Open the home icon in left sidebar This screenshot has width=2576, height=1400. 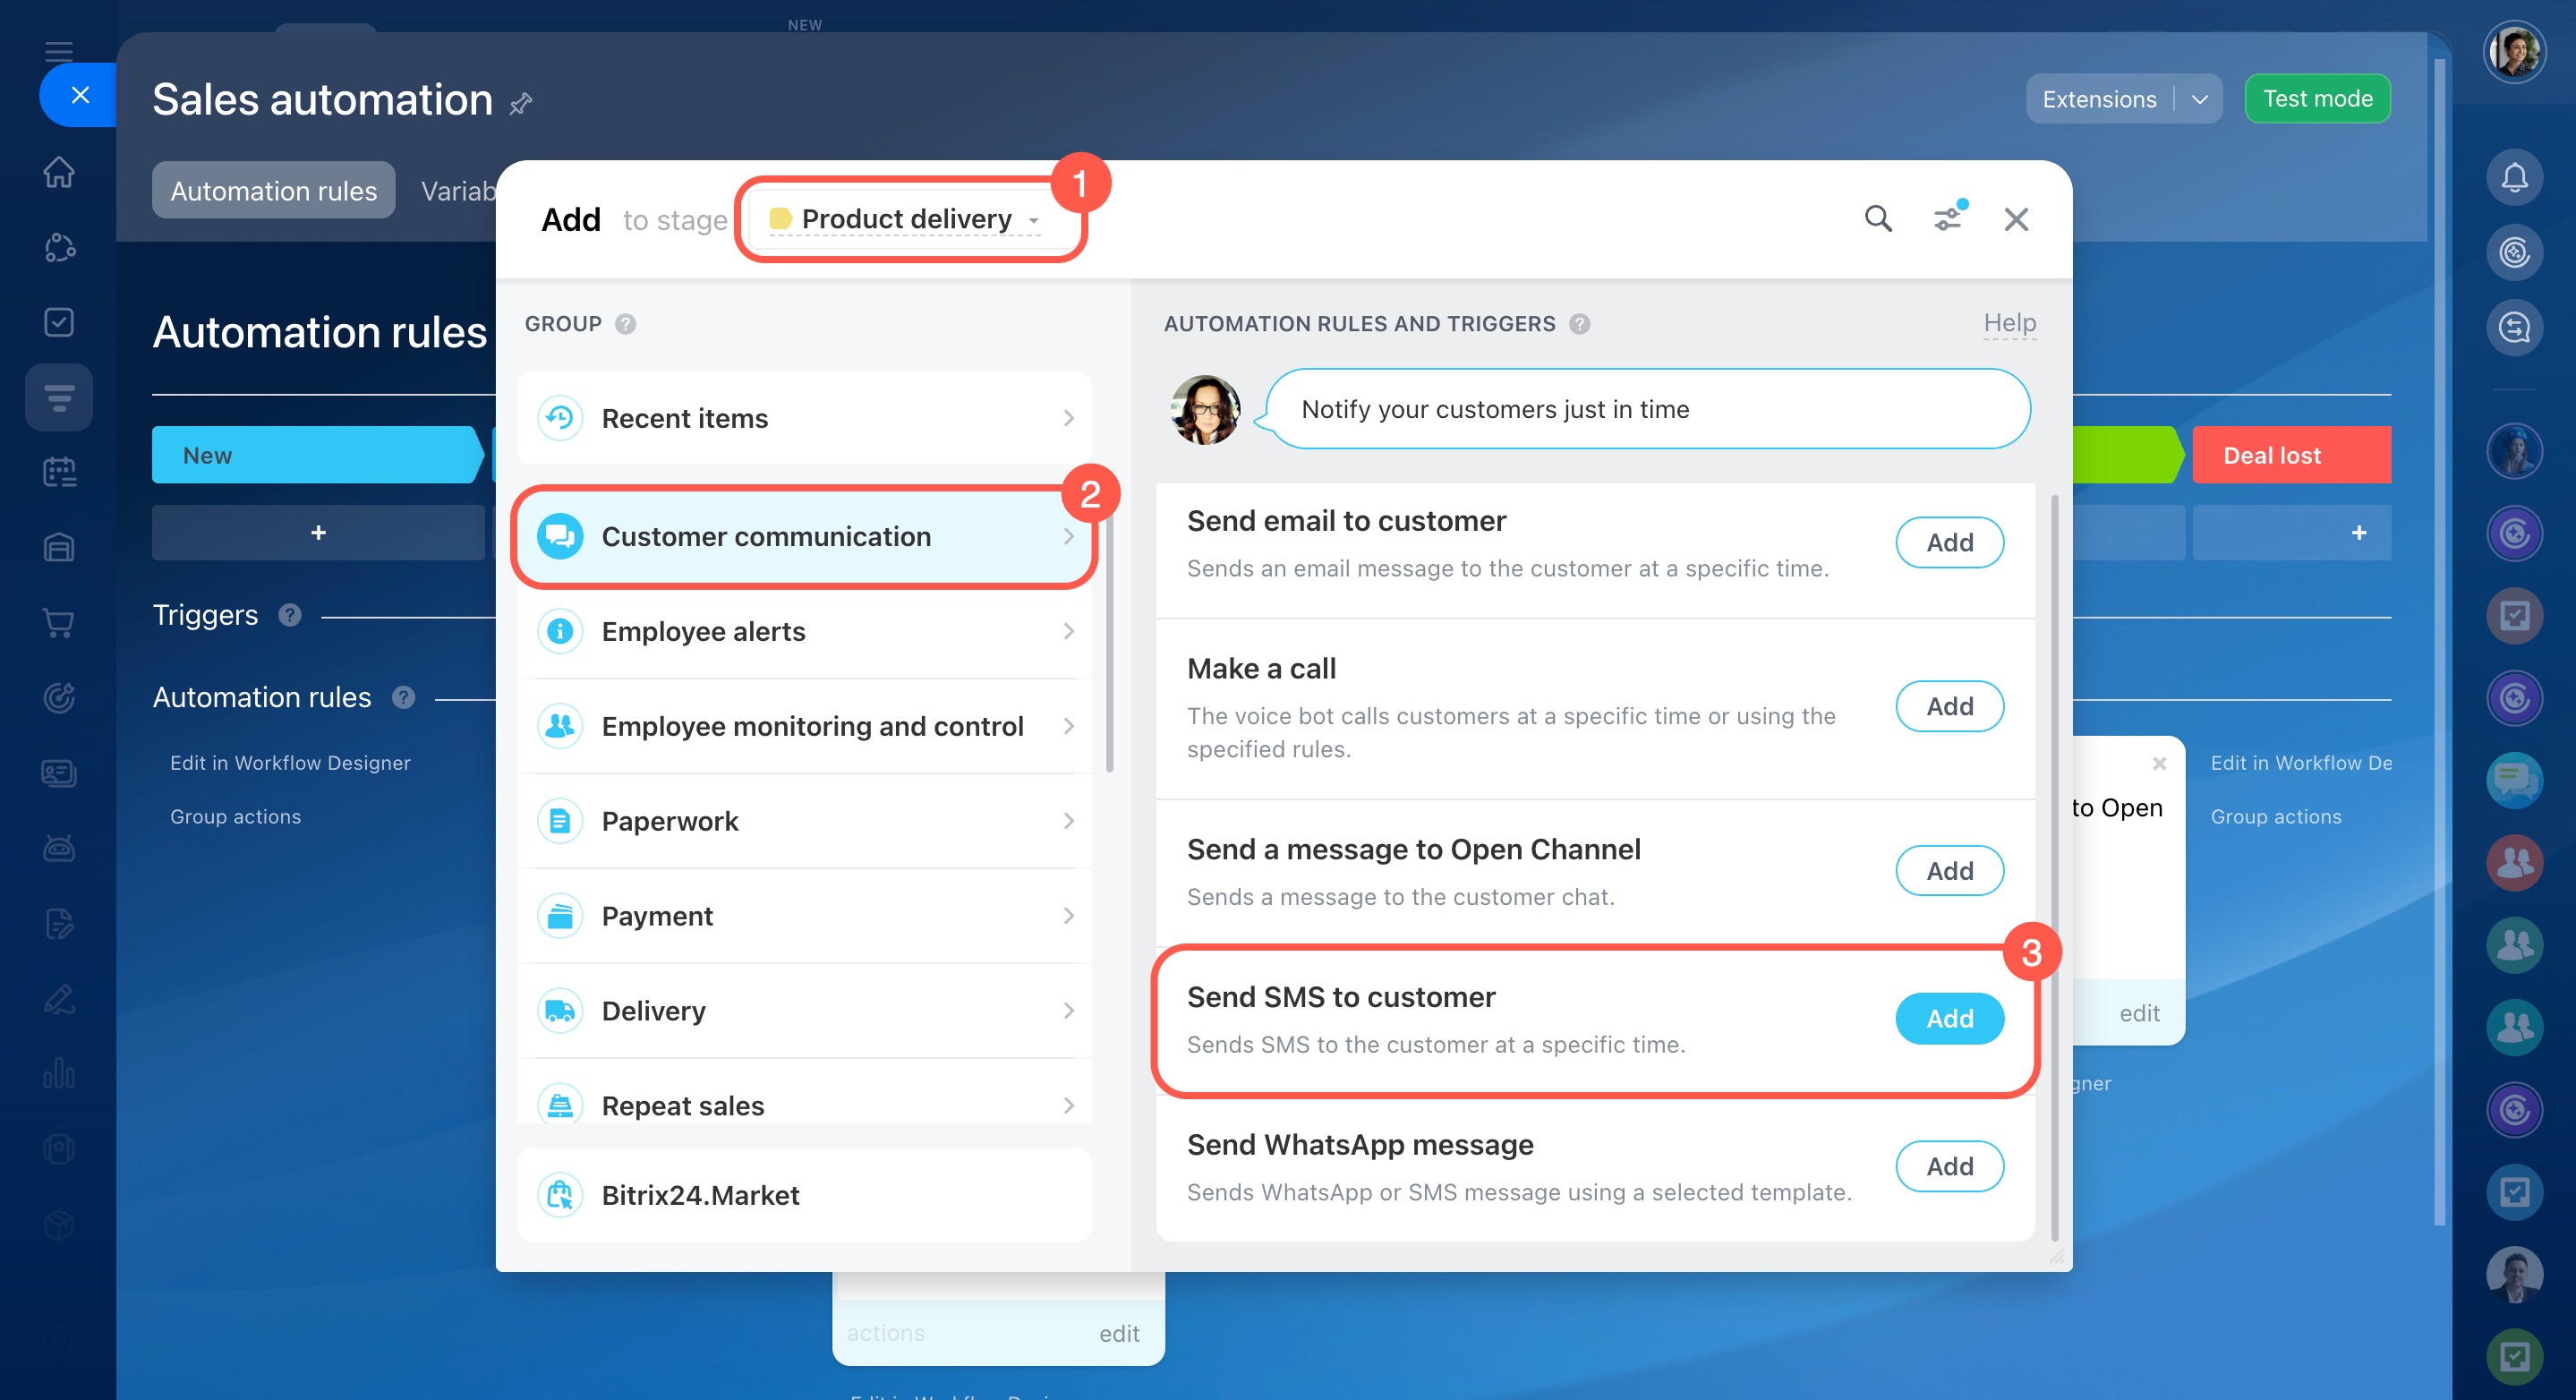pyautogui.click(x=59, y=172)
